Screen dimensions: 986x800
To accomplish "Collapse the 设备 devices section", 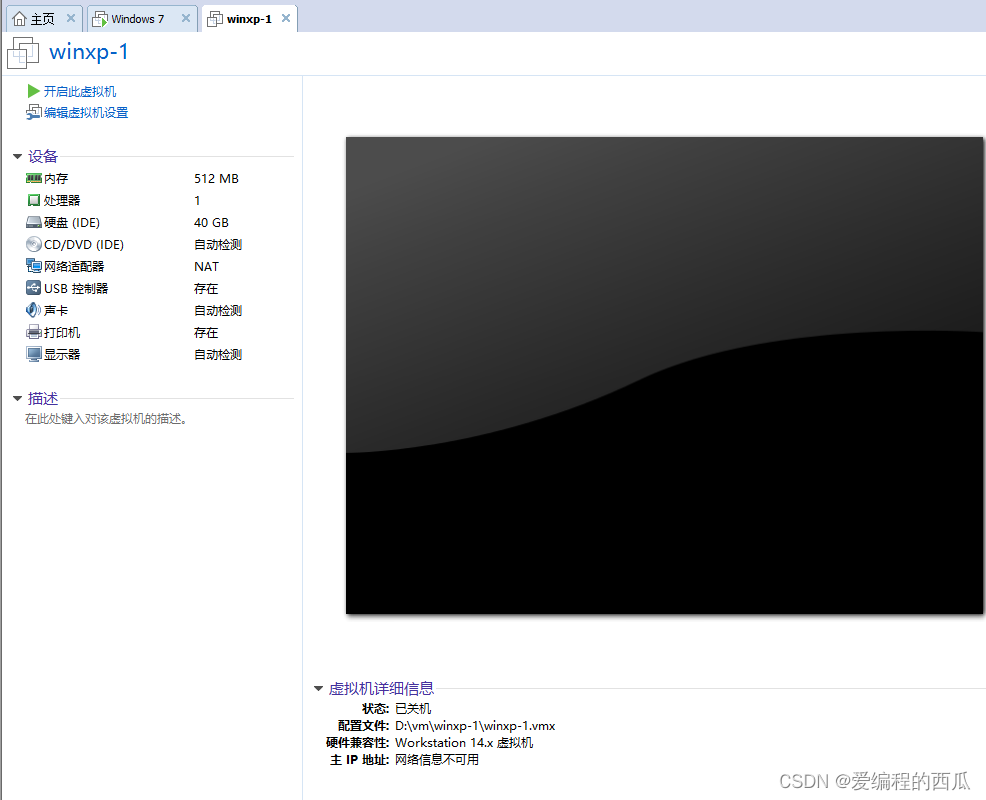I will [18, 157].
